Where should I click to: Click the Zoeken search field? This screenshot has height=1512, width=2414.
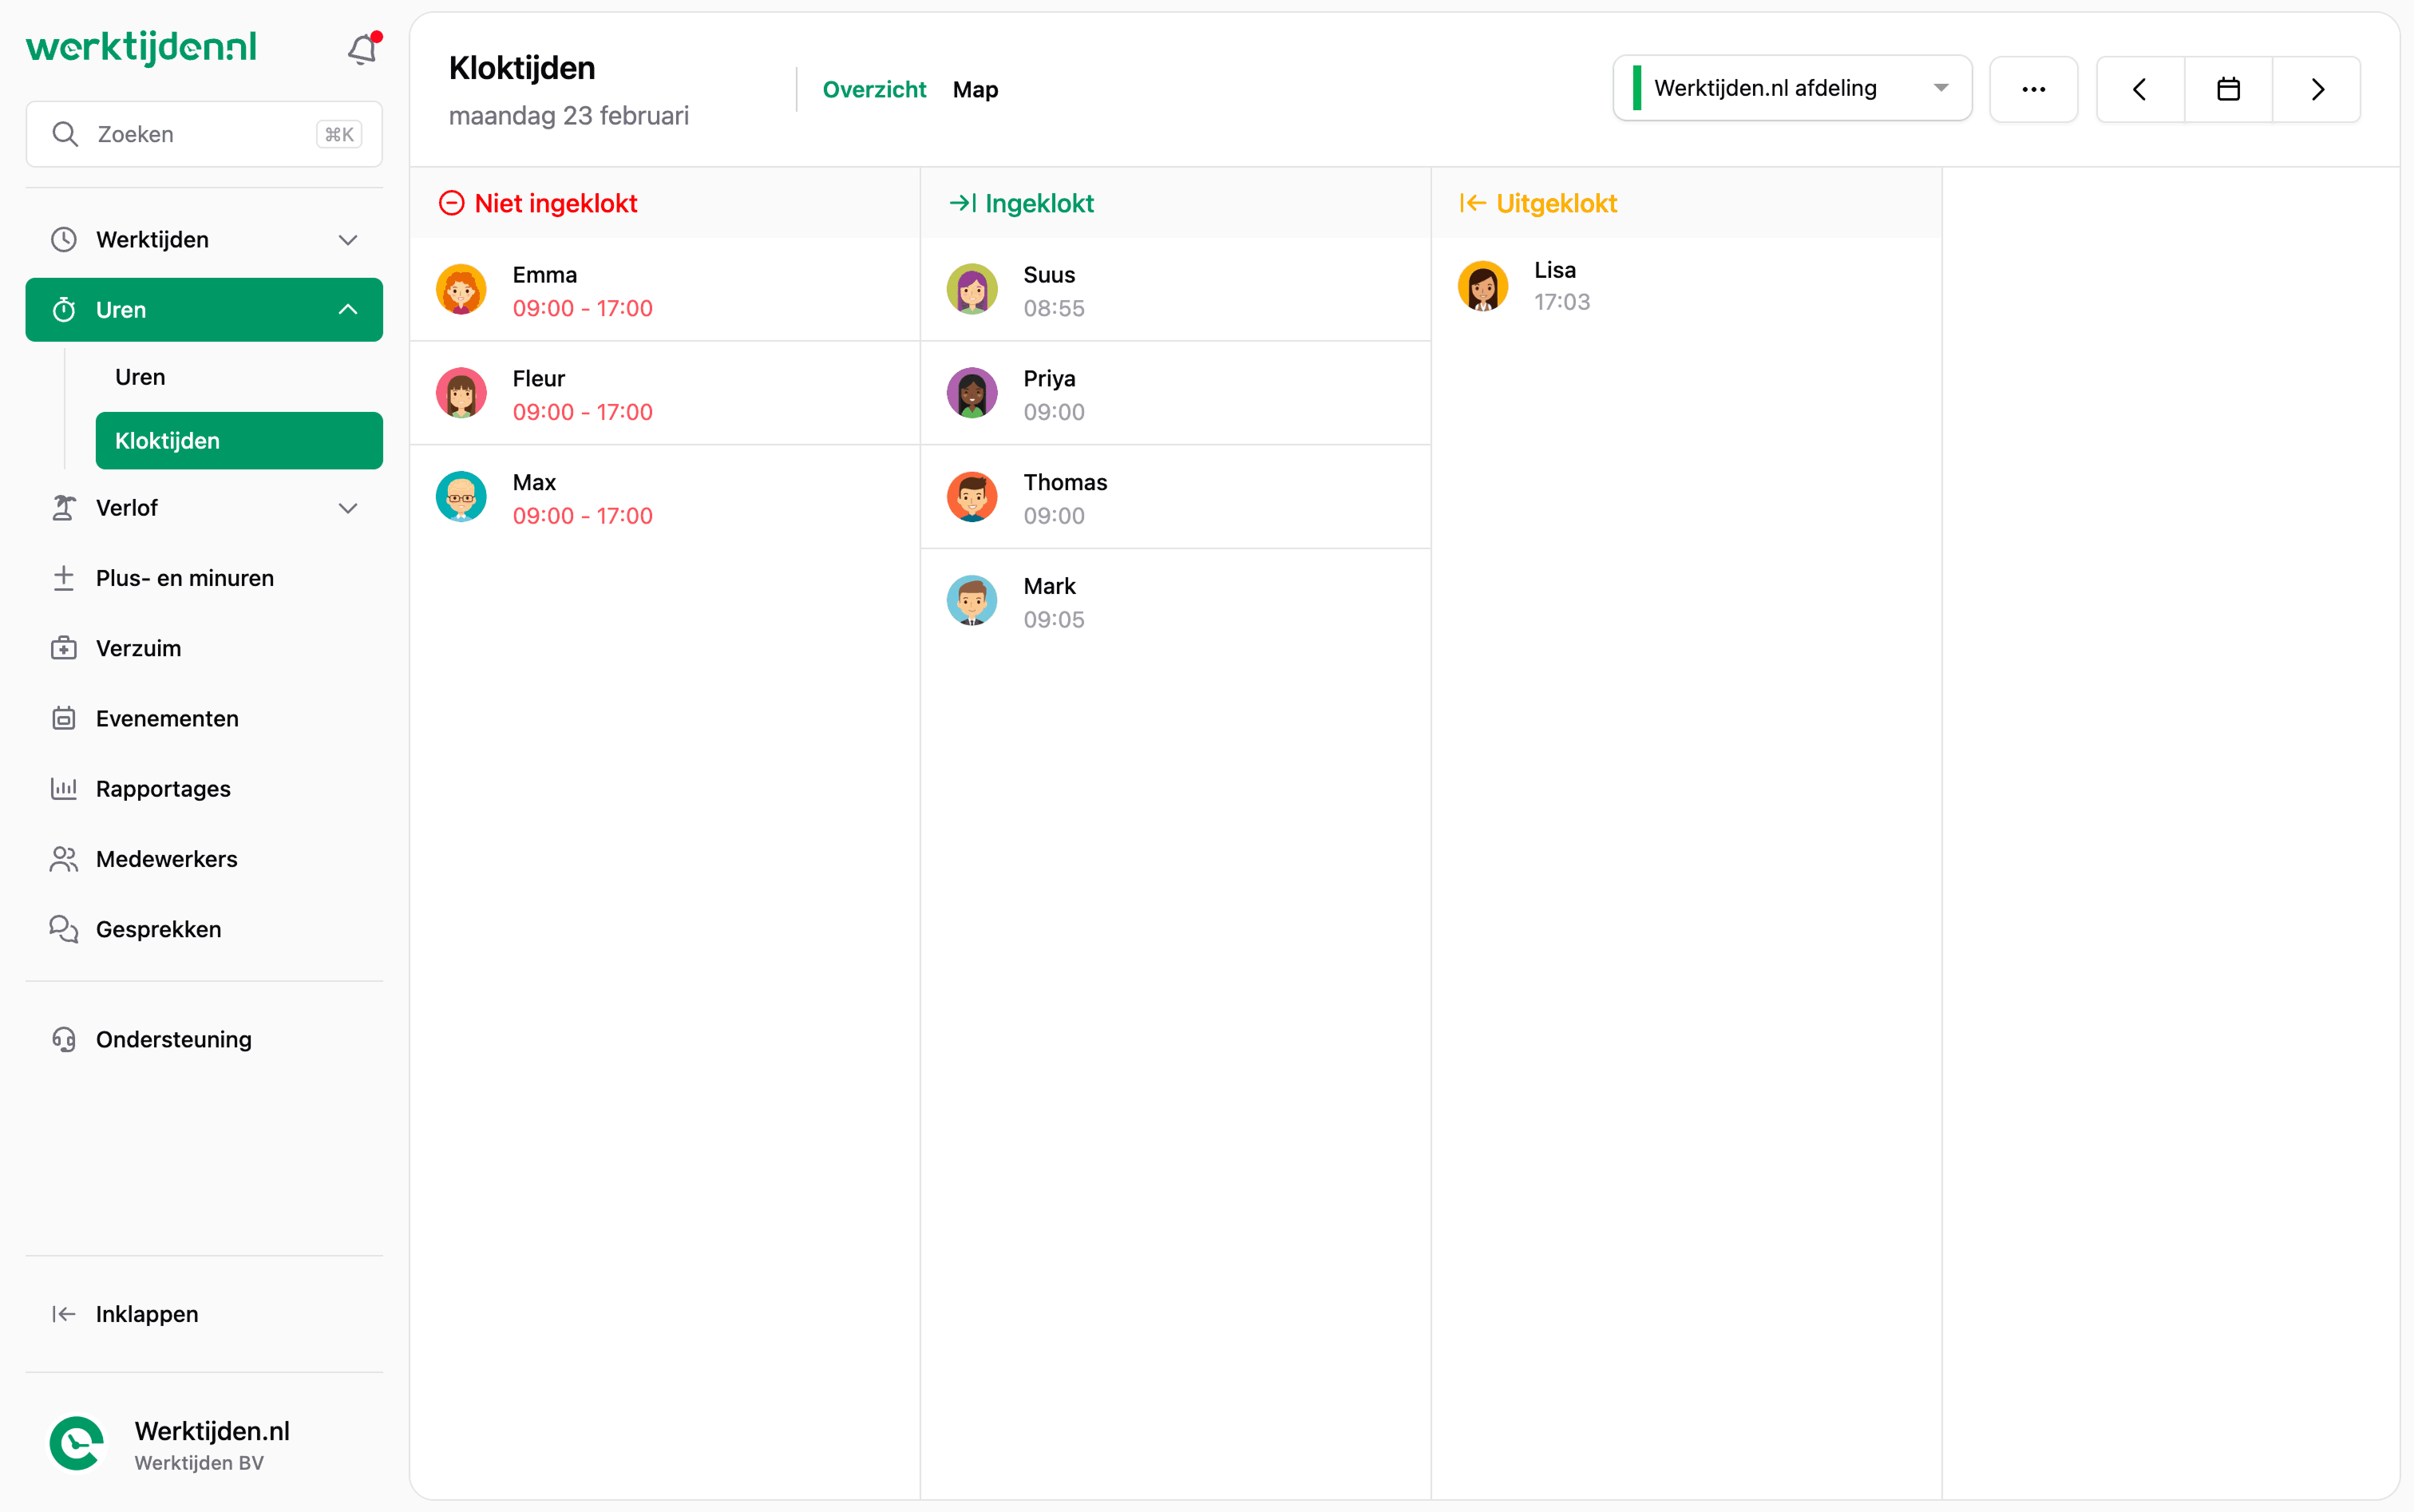pyautogui.click(x=203, y=133)
